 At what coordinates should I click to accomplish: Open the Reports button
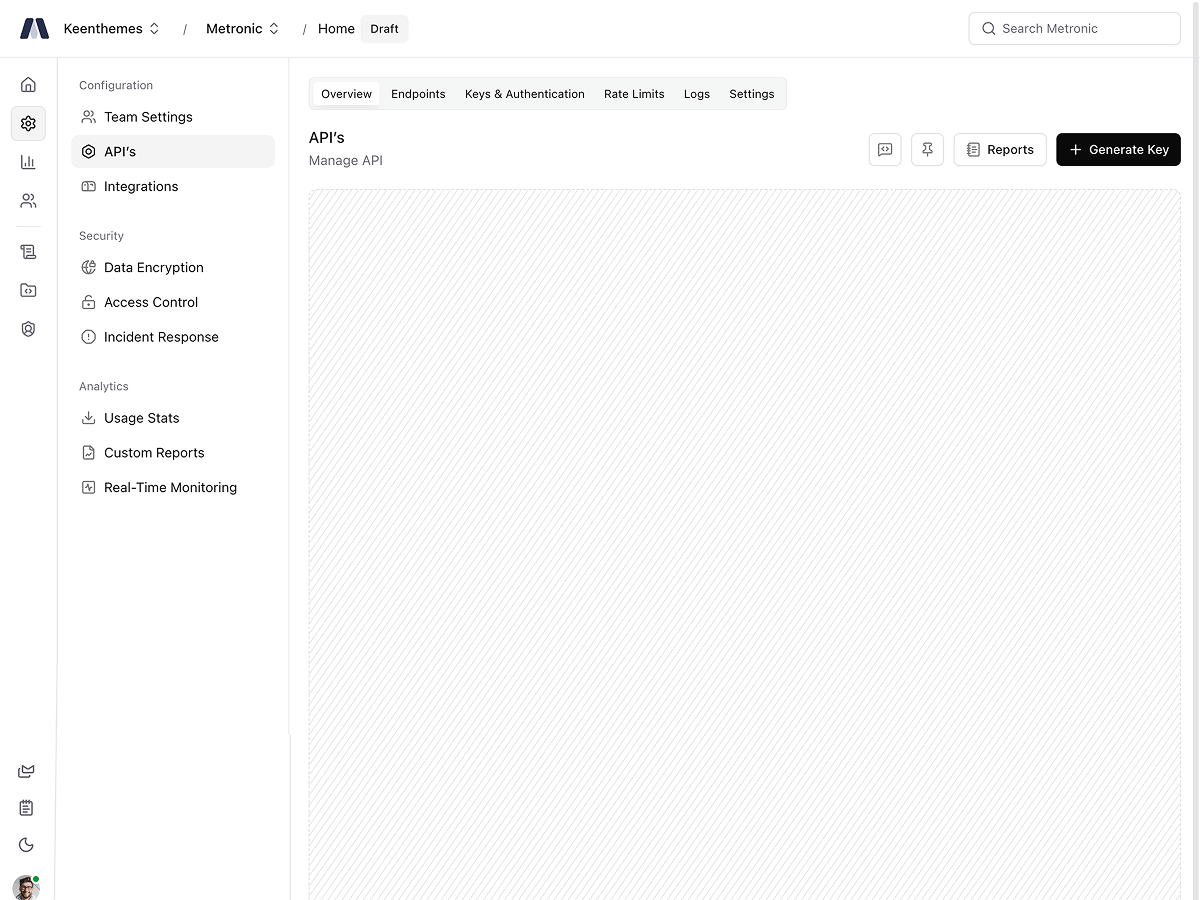[x=1000, y=150]
